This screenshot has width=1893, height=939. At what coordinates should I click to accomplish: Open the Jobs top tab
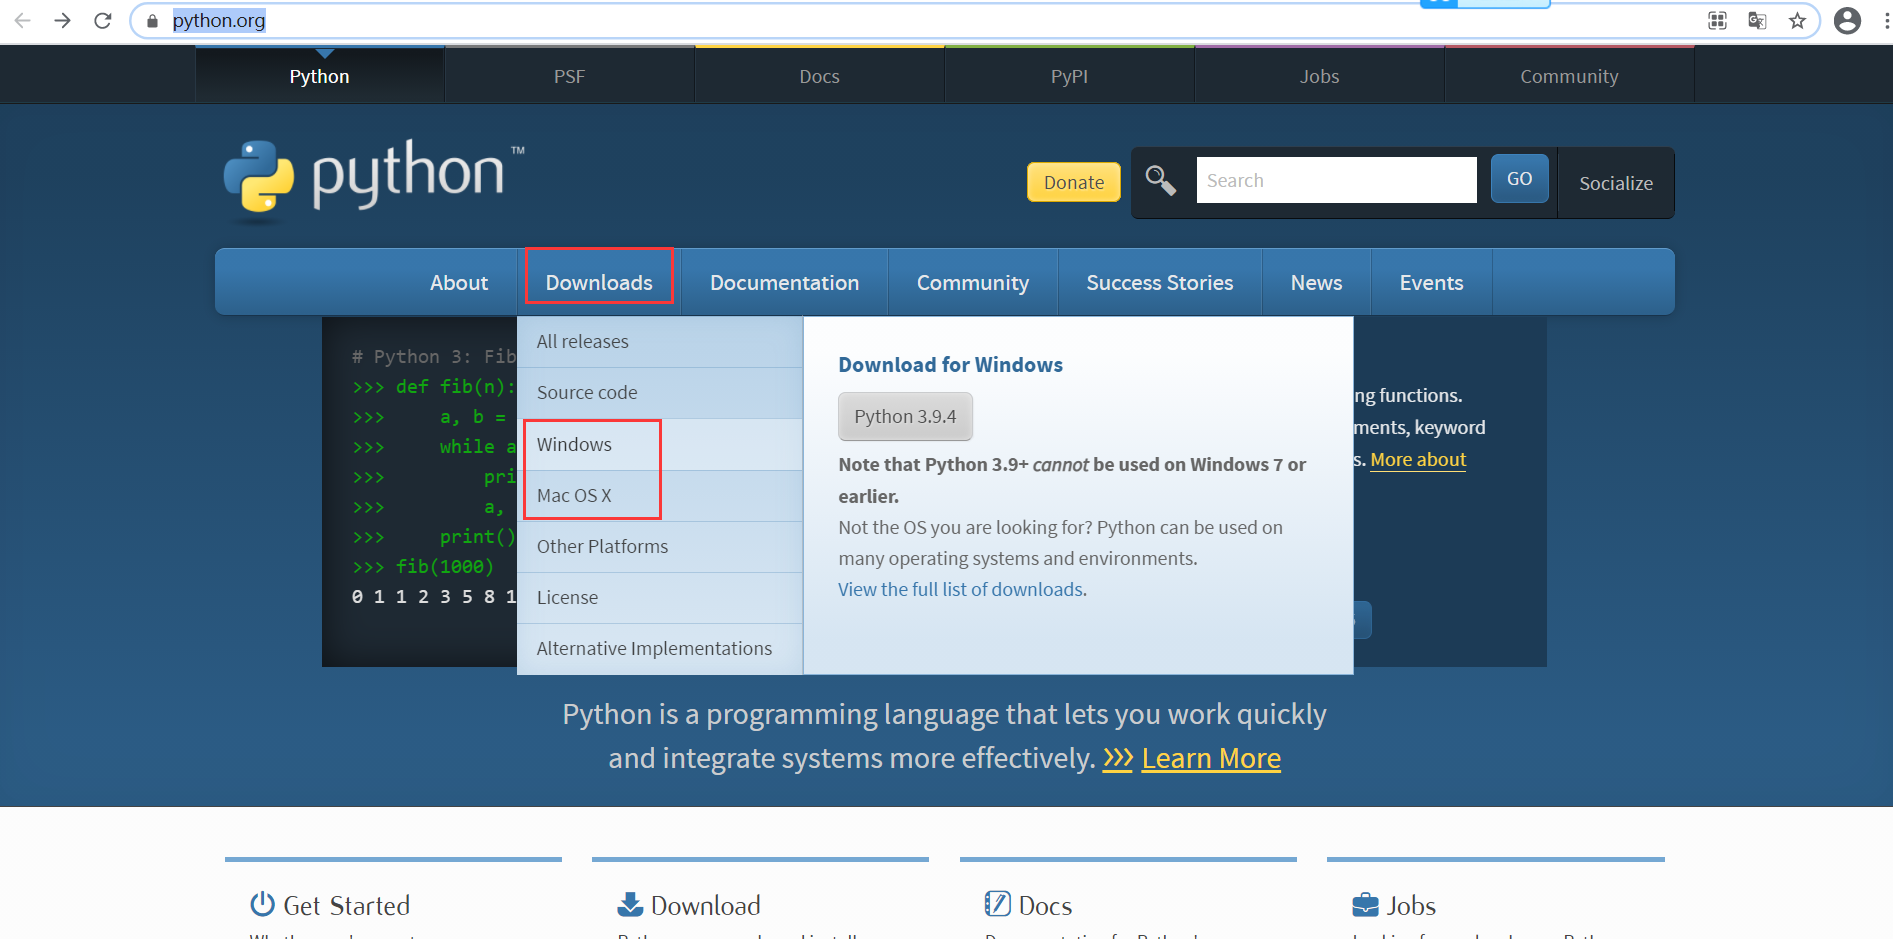point(1319,76)
